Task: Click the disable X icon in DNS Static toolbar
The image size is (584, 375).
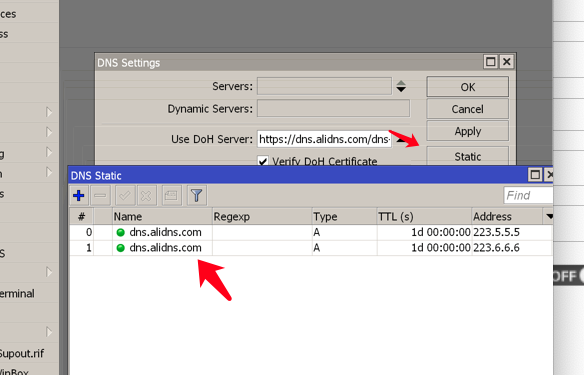Action: point(146,196)
